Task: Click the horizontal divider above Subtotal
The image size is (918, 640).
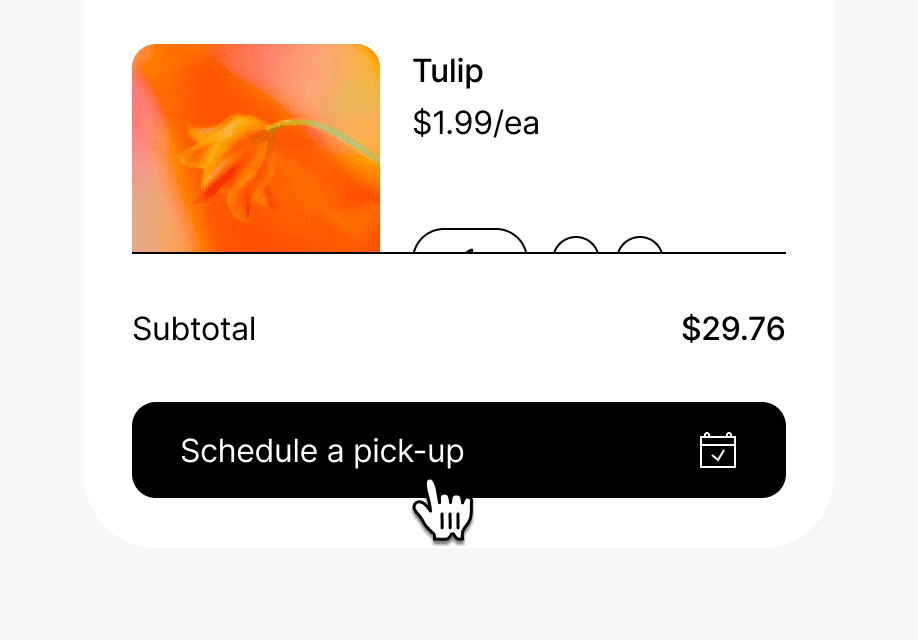Action: [459, 253]
